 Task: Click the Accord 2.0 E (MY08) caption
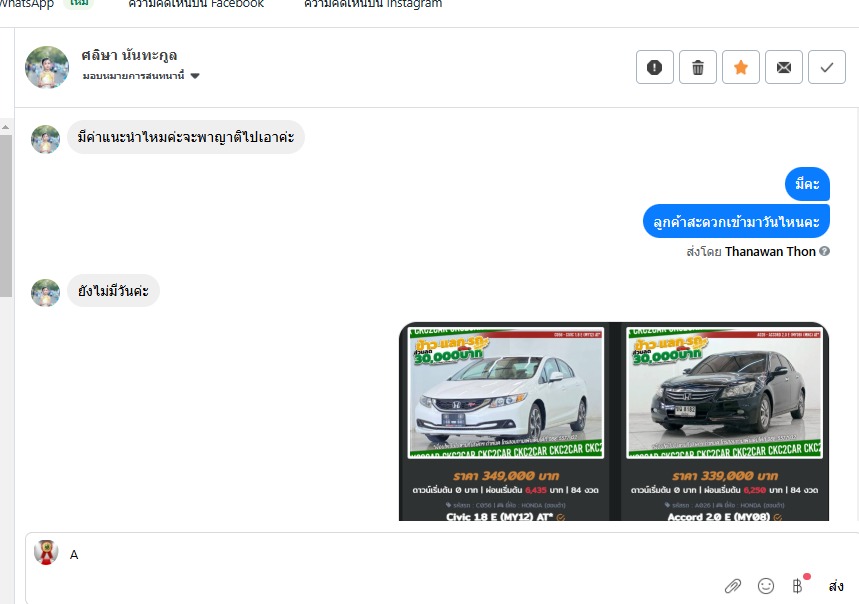[x=719, y=516]
